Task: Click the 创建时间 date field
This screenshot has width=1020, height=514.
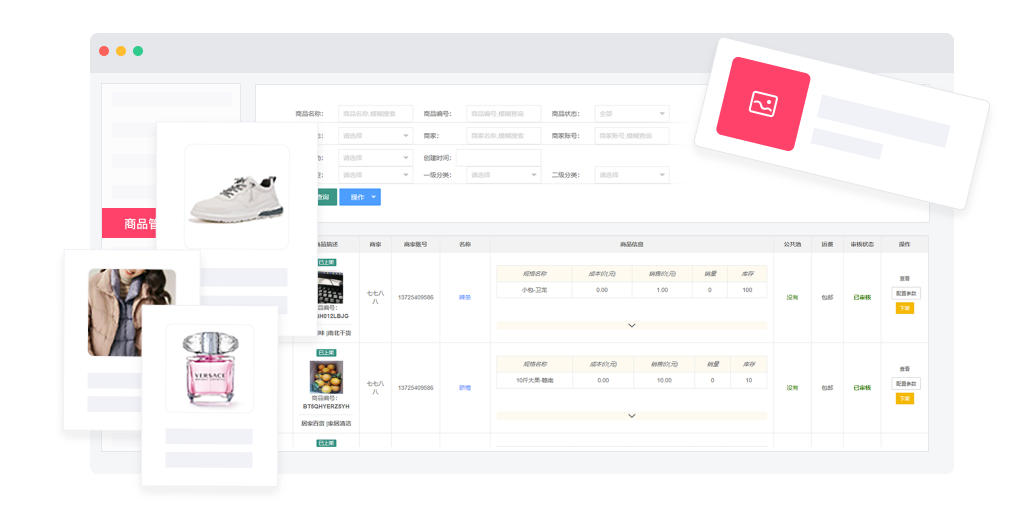Action: [x=504, y=158]
